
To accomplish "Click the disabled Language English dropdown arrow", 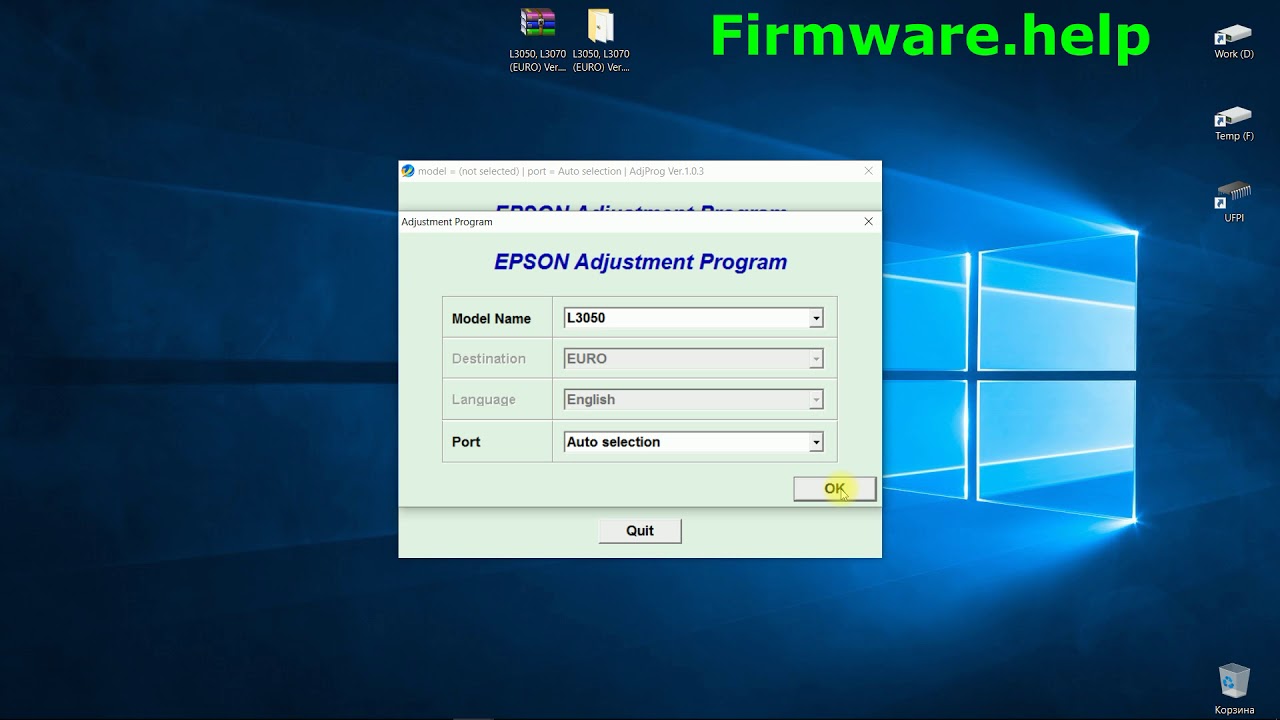I will [816, 400].
